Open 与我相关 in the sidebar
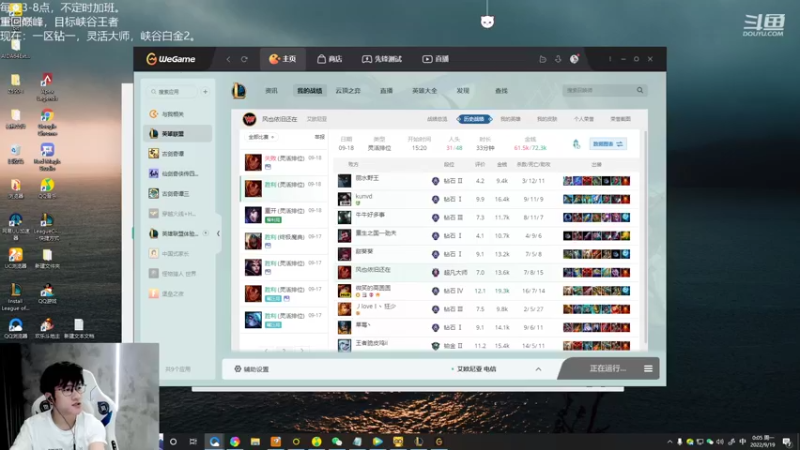This screenshot has width=800, height=450. [178, 114]
